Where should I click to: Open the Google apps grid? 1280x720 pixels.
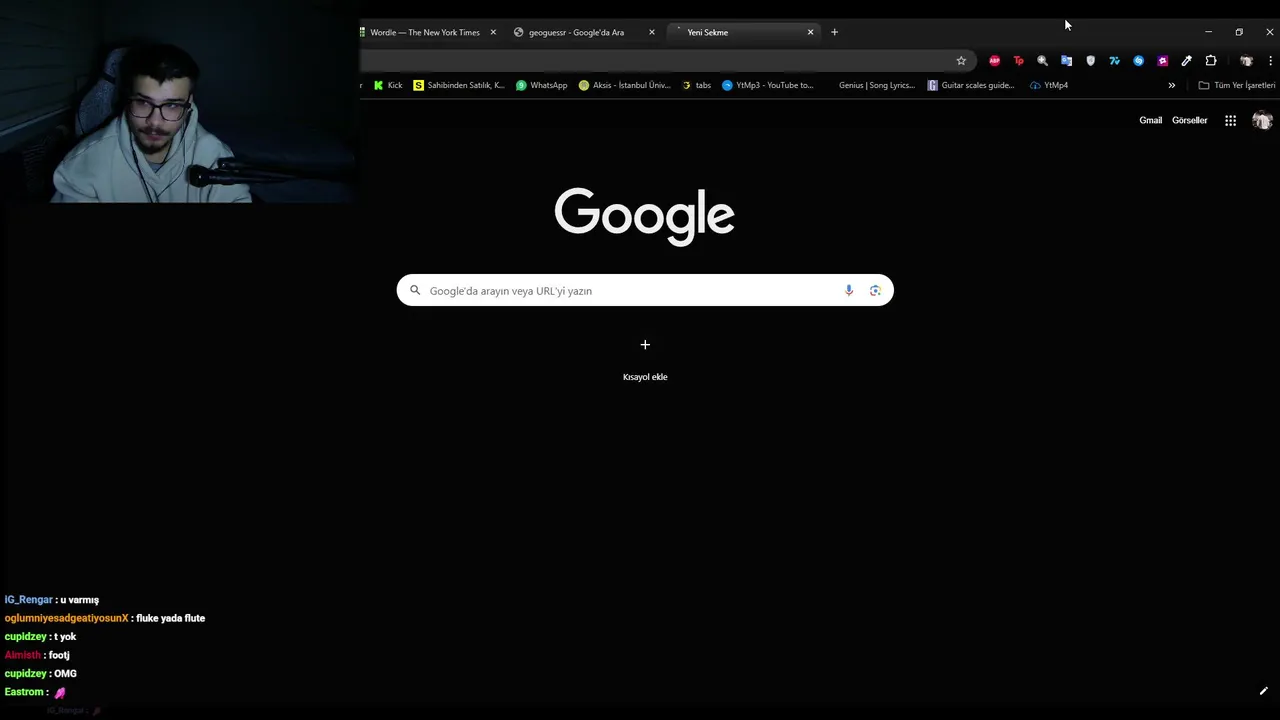1230,120
